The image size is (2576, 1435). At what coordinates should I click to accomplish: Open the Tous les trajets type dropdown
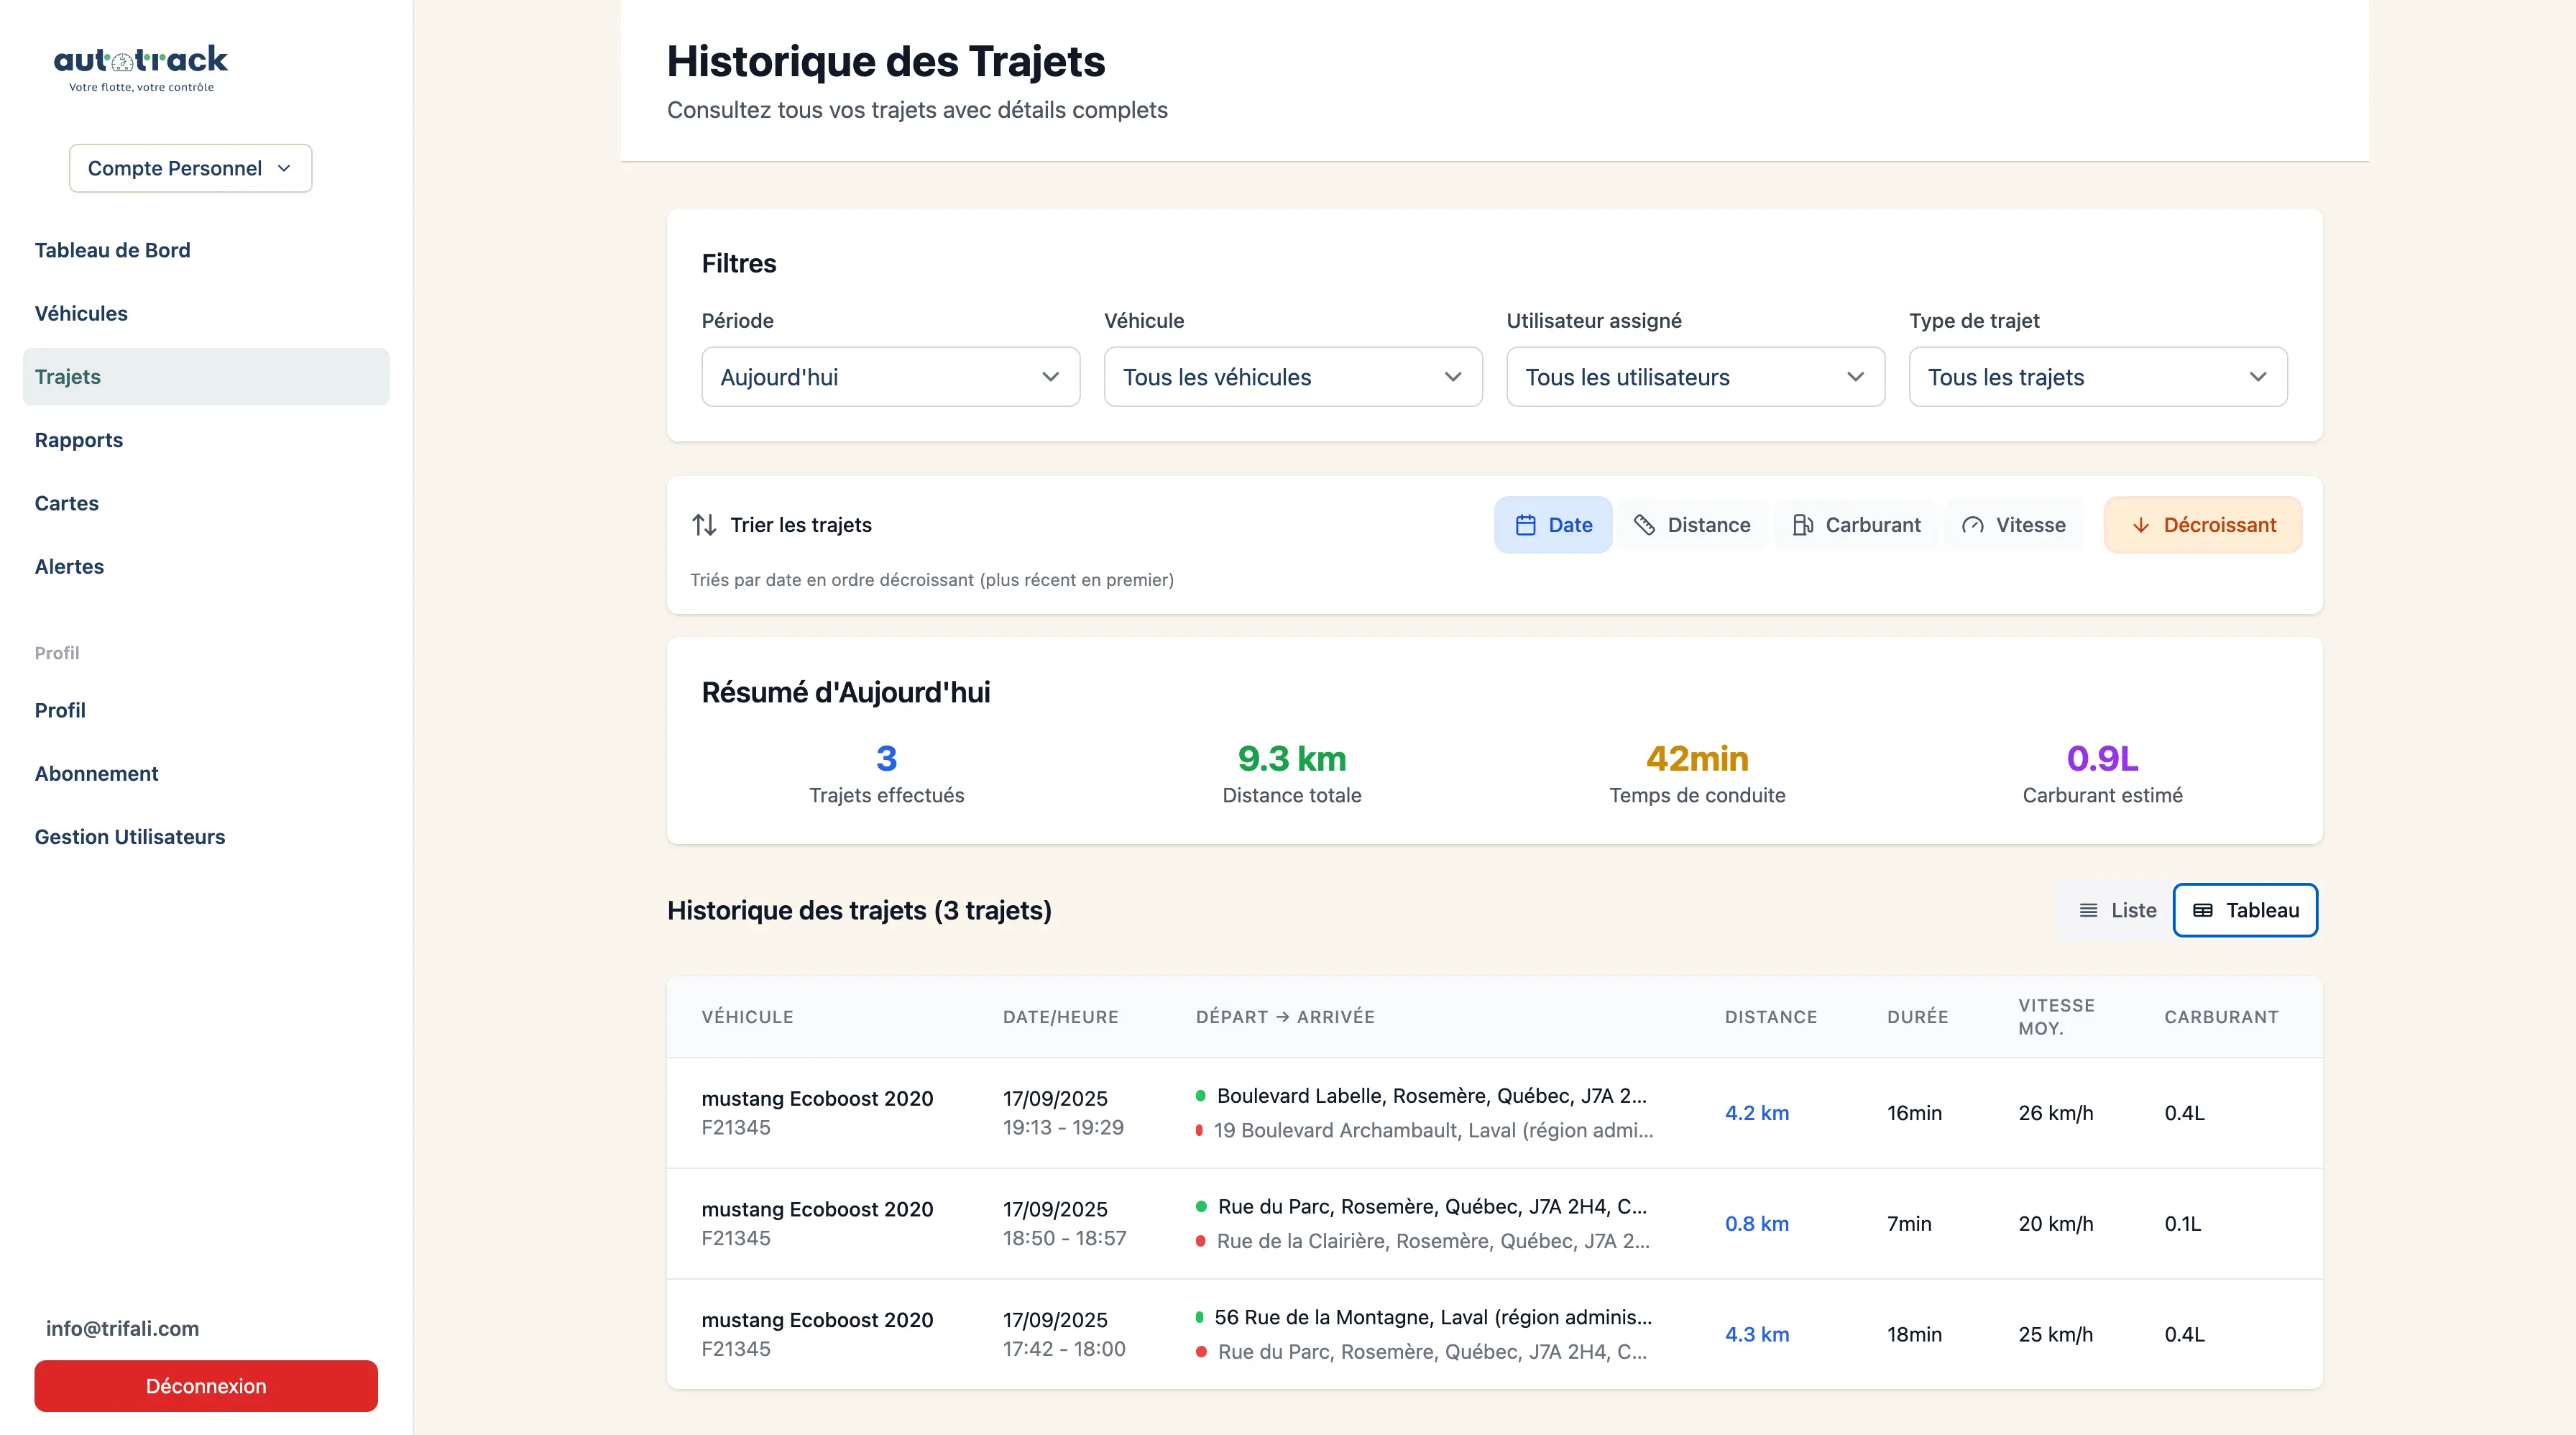2098,377
